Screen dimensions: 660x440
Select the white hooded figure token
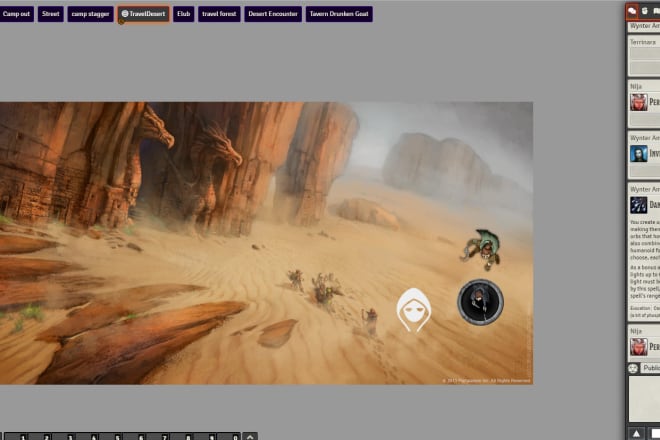pos(414,310)
